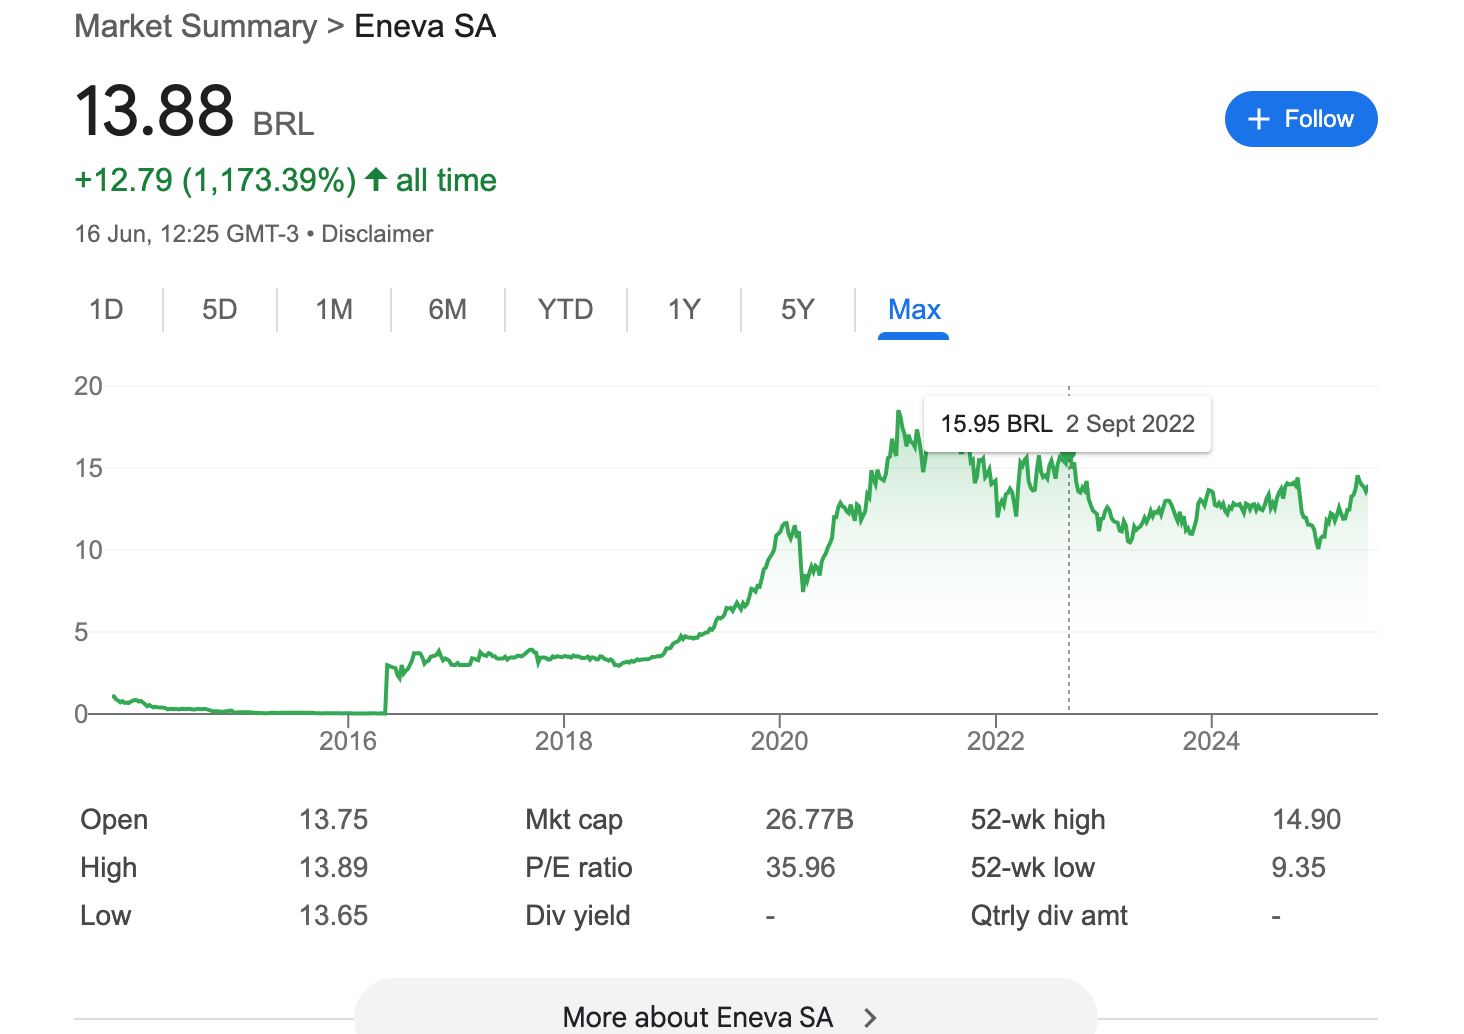Switch to the 5D range tab

coord(220,310)
